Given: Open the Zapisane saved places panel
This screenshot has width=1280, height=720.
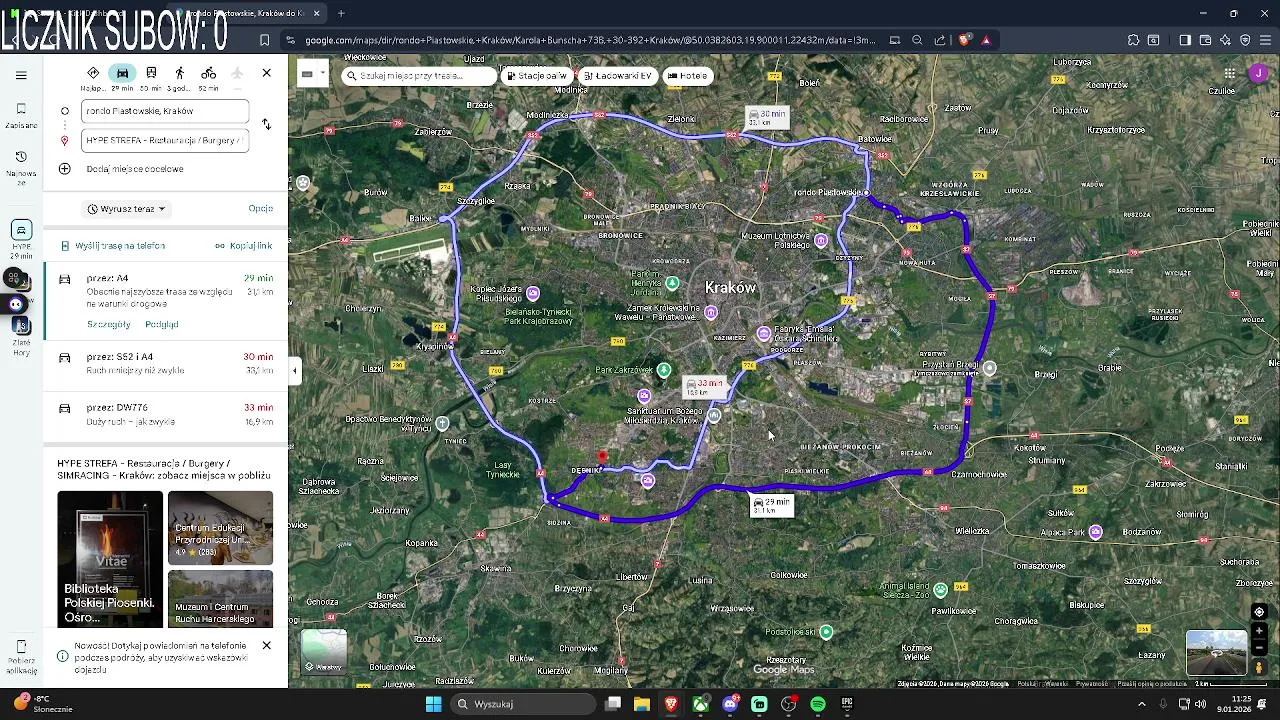Looking at the screenshot, I should [21, 115].
